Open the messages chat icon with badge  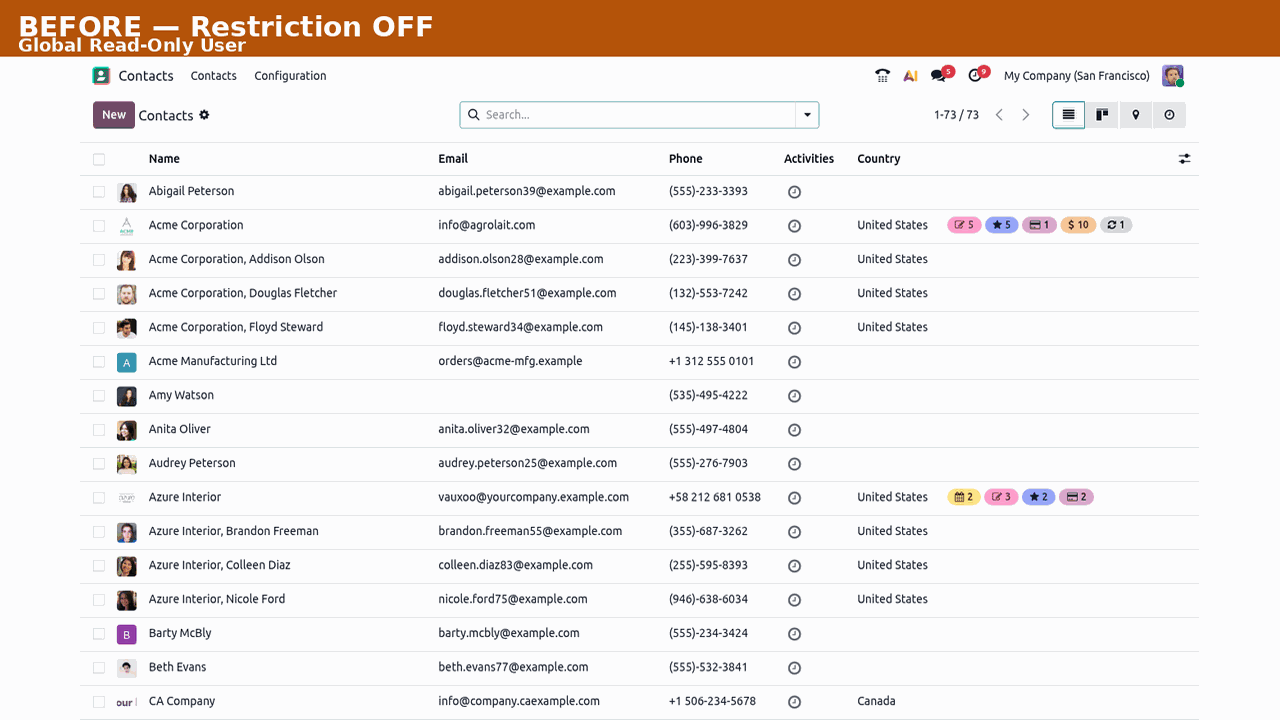pos(939,76)
